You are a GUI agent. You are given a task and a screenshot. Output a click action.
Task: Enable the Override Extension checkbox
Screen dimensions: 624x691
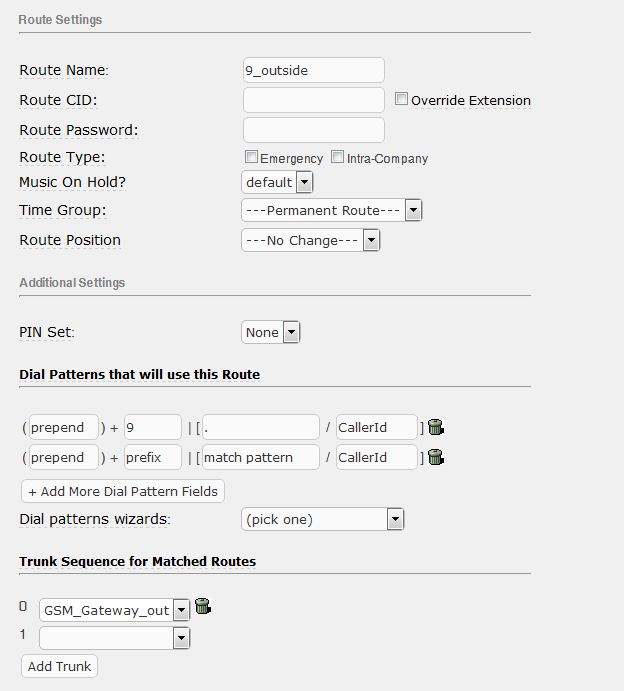(x=402, y=99)
